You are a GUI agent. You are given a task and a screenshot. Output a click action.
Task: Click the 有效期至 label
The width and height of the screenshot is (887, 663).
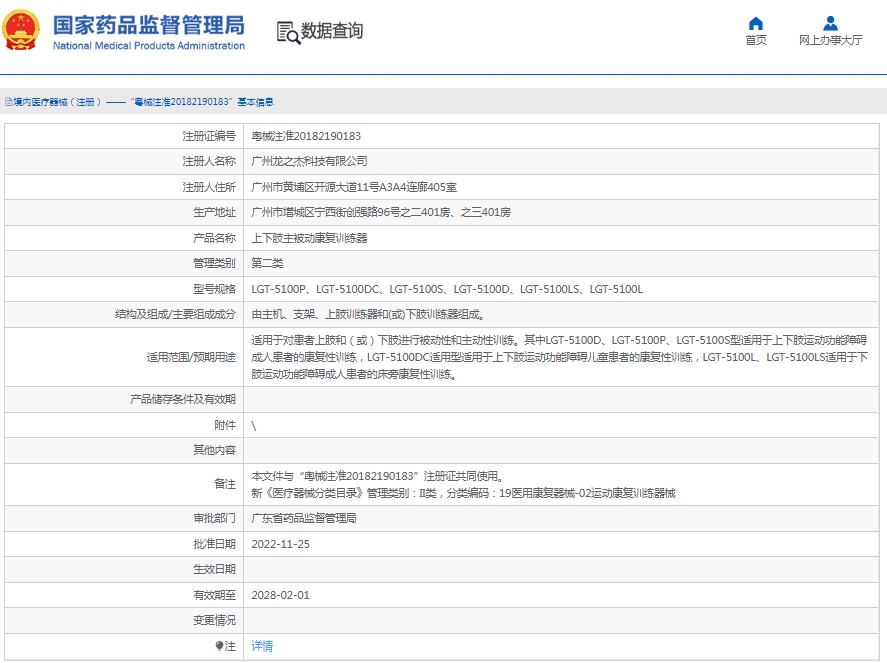point(214,595)
